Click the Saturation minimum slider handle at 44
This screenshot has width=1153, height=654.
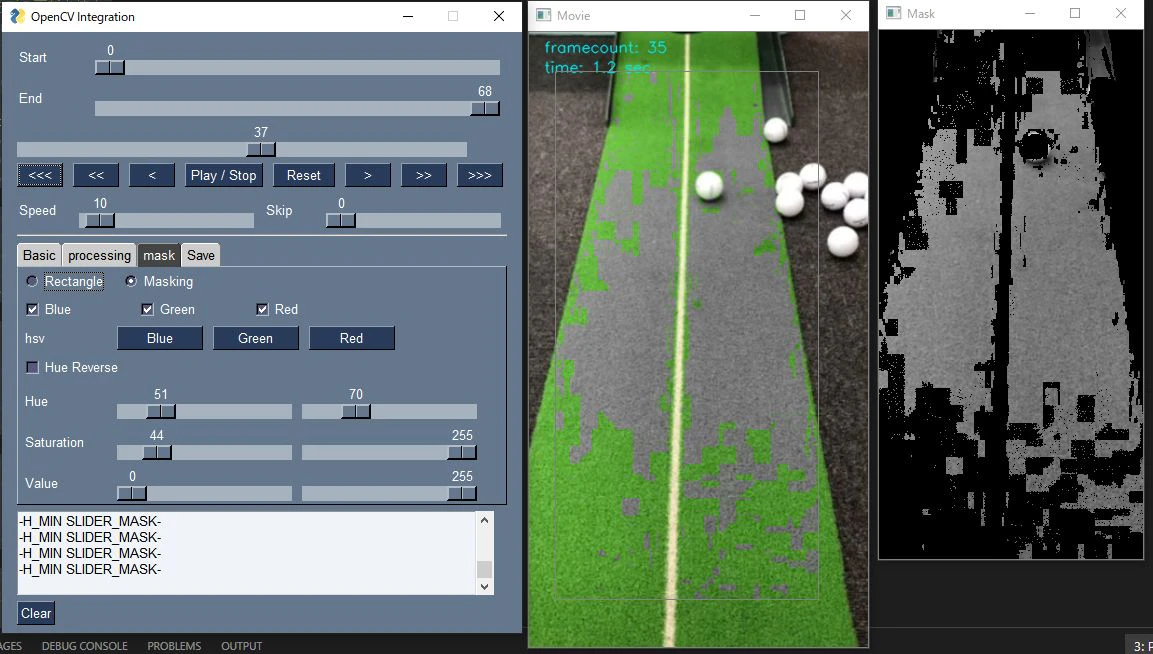click(157, 452)
